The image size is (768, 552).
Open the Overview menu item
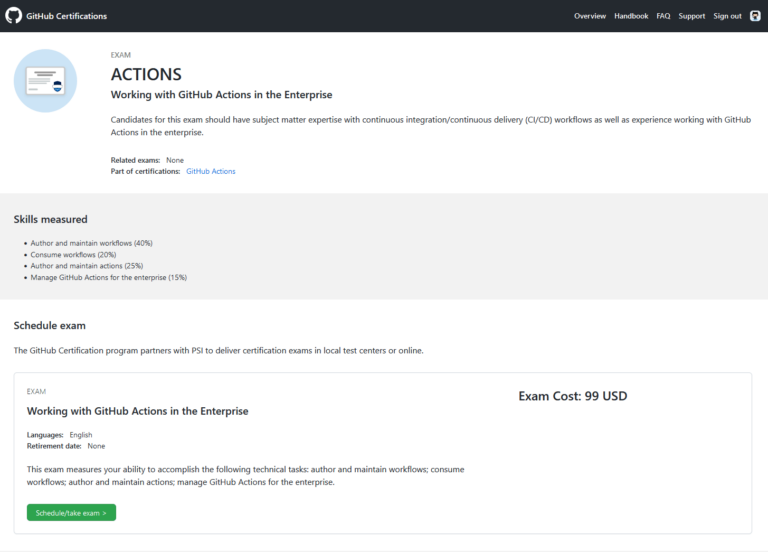tap(590, 16)
